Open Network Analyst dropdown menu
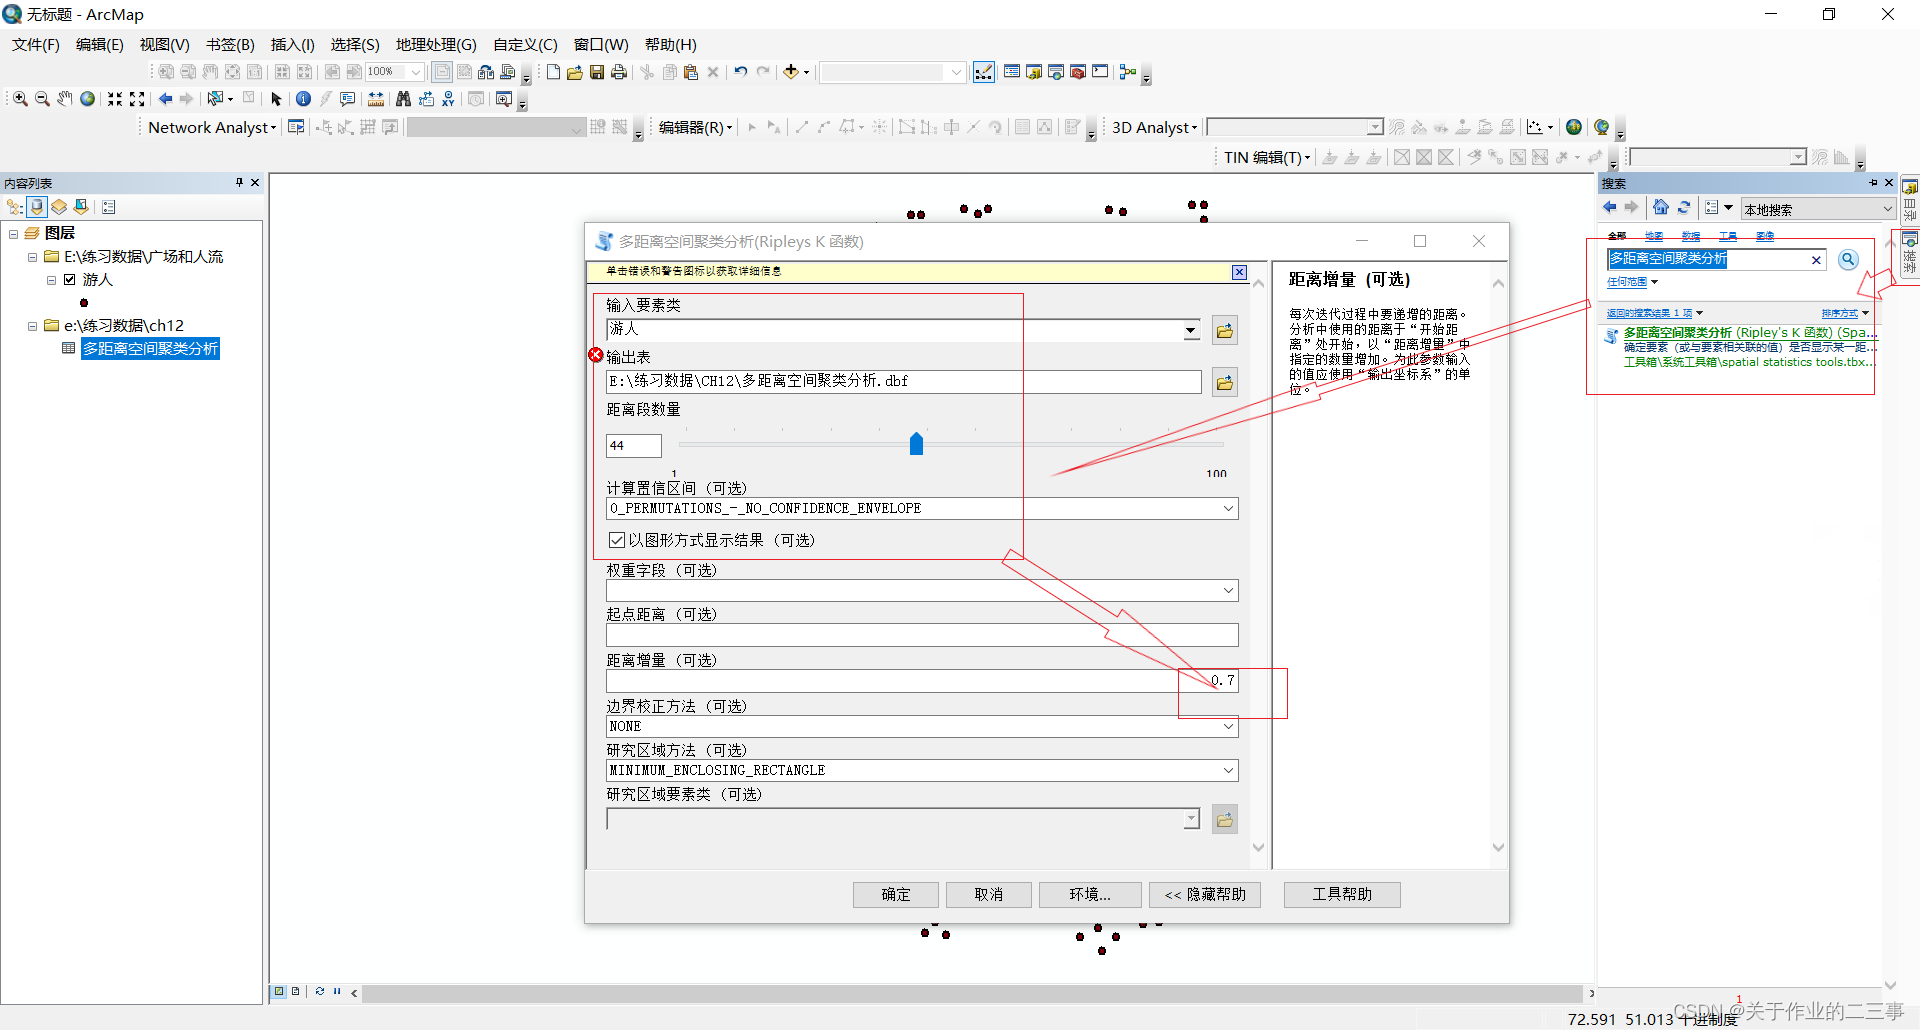The height and width of the screenshot is (1030, 1920). coord(212,127)
